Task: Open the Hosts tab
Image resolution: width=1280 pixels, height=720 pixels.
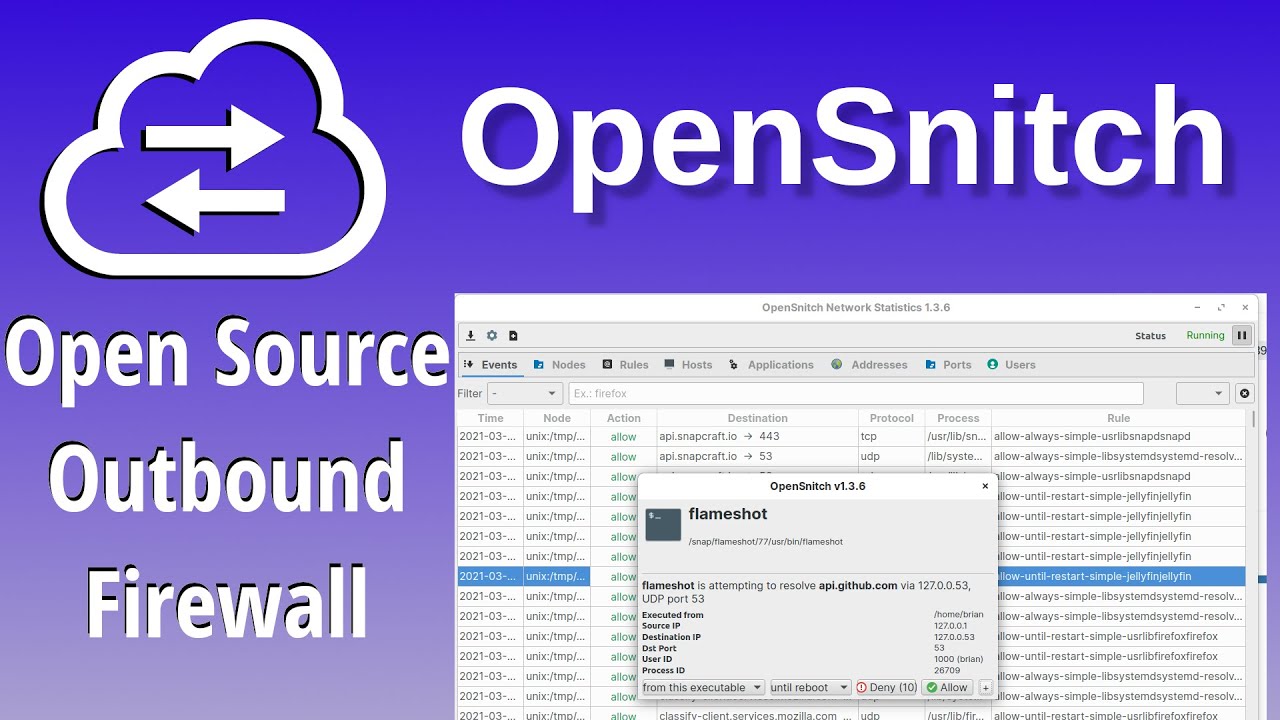Action: [x=688, y=365]
